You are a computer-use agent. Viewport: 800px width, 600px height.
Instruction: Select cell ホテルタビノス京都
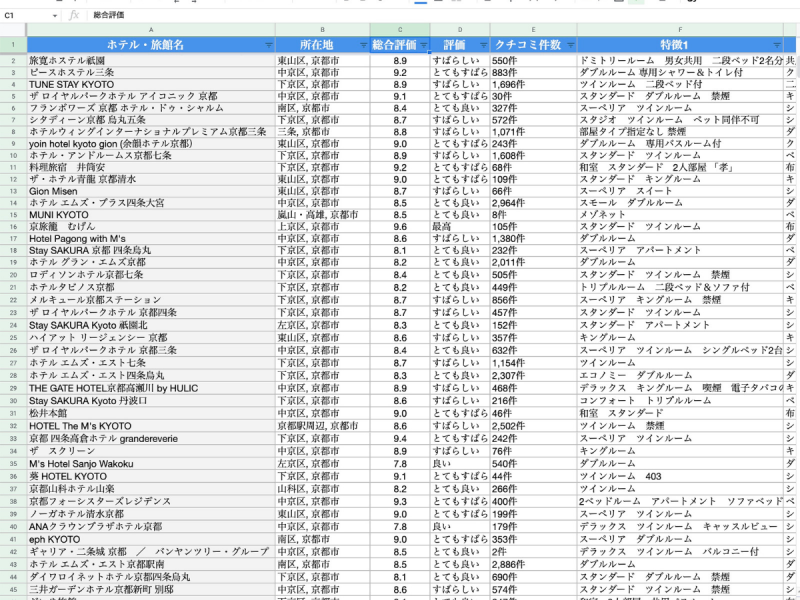(151, 287)
